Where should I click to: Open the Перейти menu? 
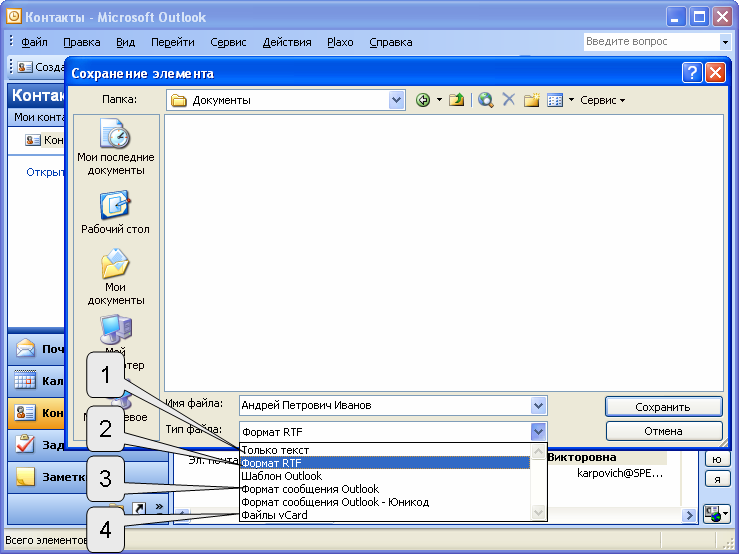[x=172, y=42]
